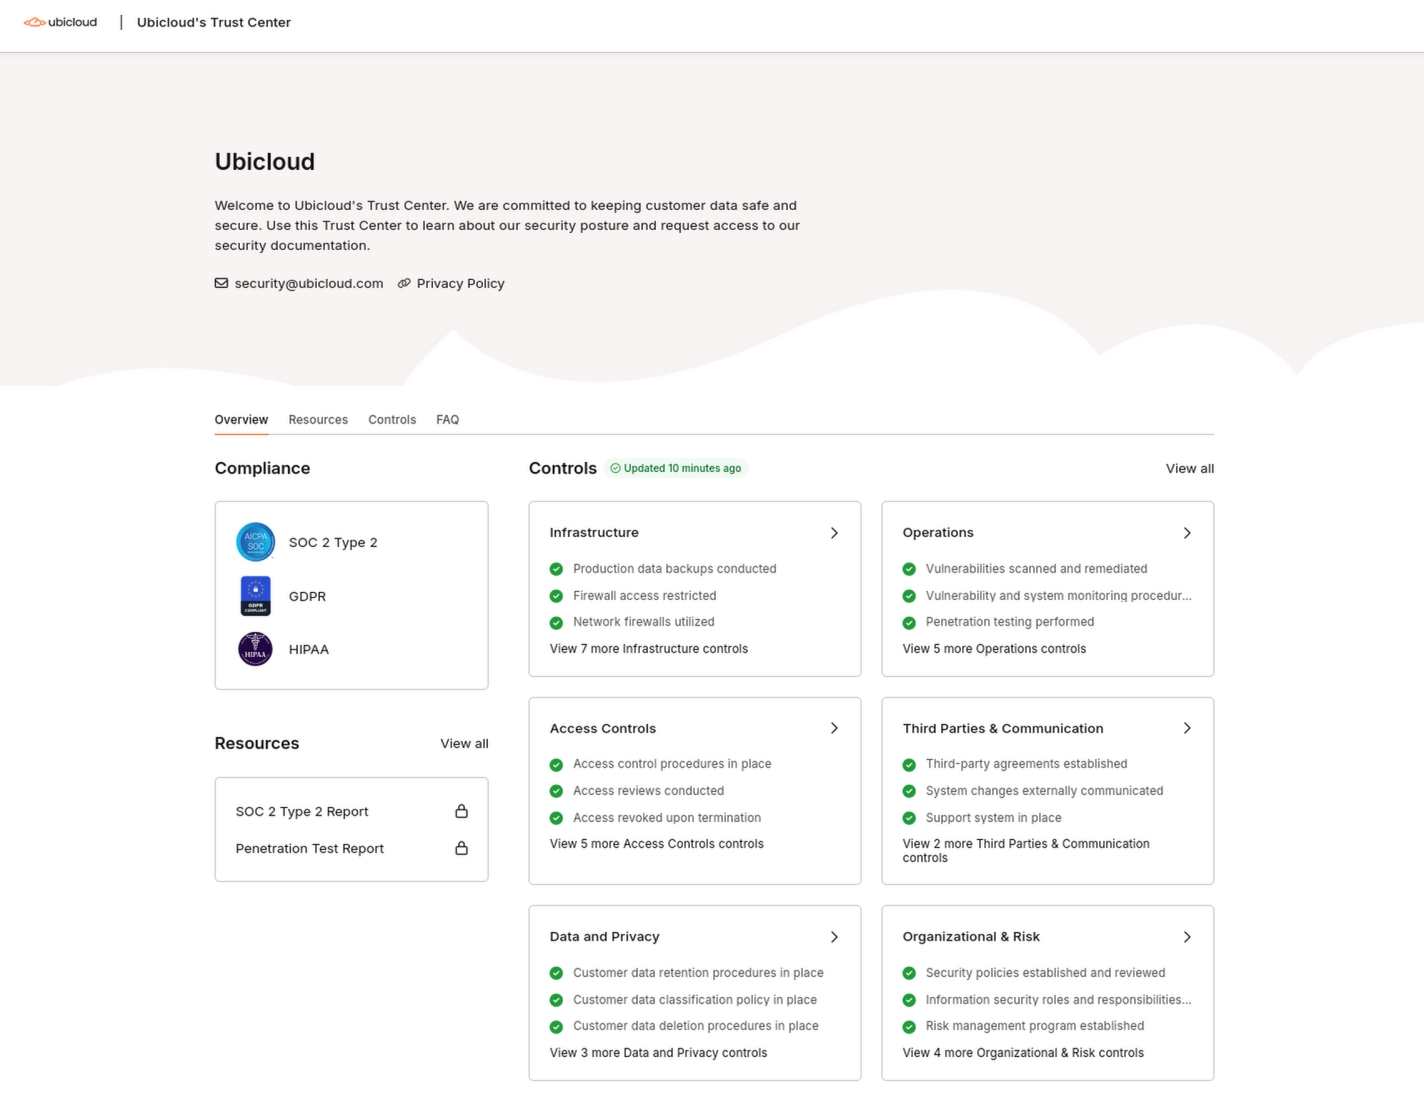The width and height of the screenshot is (1424, 1102).
Task: Click the green check beside Access reviews conducted
Action: click(556, 791)
